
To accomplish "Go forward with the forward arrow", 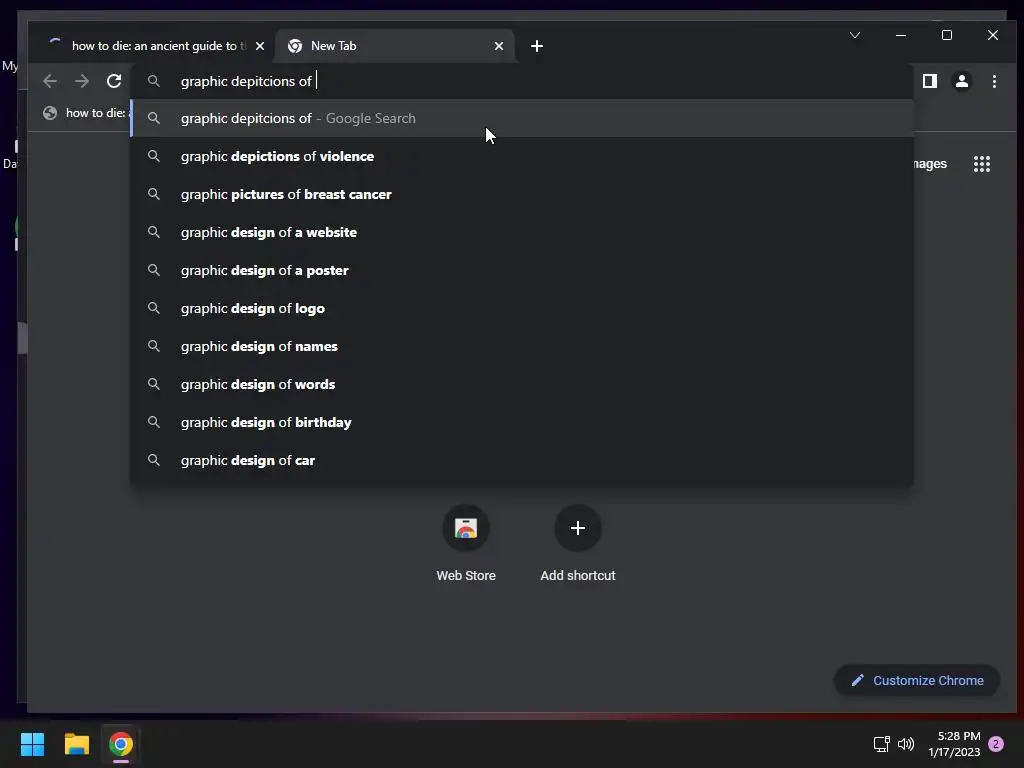I will [82, 81].
